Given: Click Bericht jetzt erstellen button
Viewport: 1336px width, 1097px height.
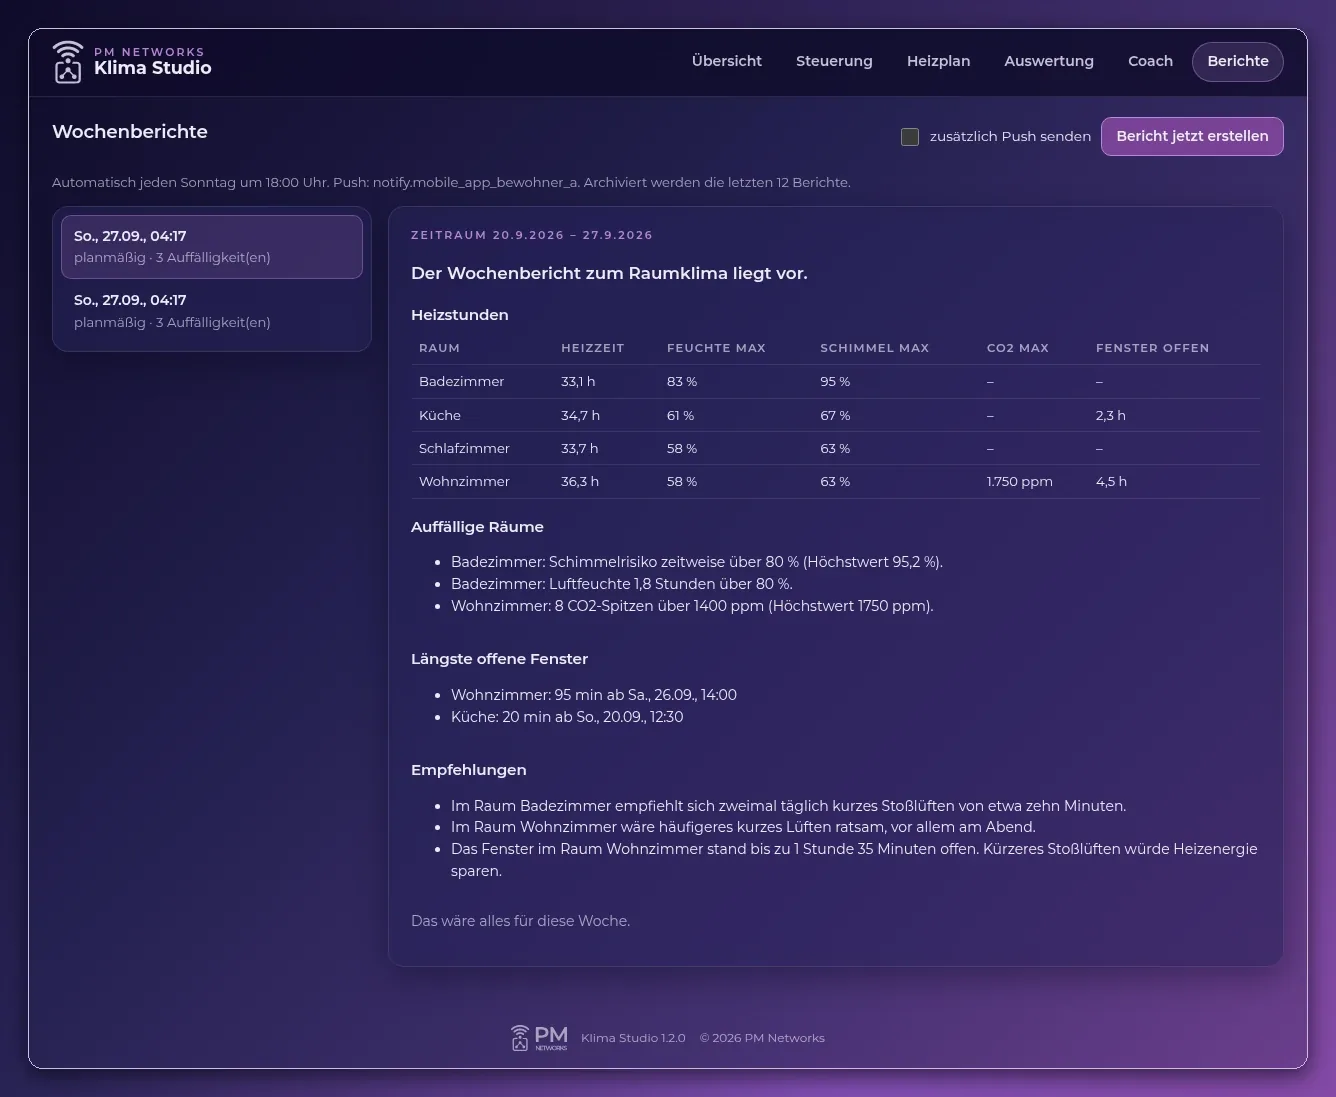Looking at the screenshot, I should [x=1192, y=137].
